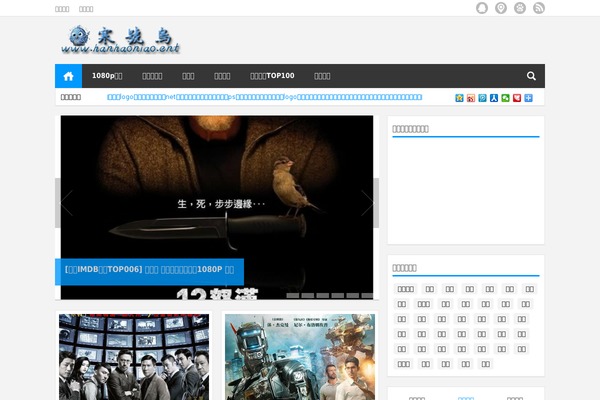Screen dimensions: 600x400
Task: Click the red share icon beside WeChat
Action: pos(517,98)
